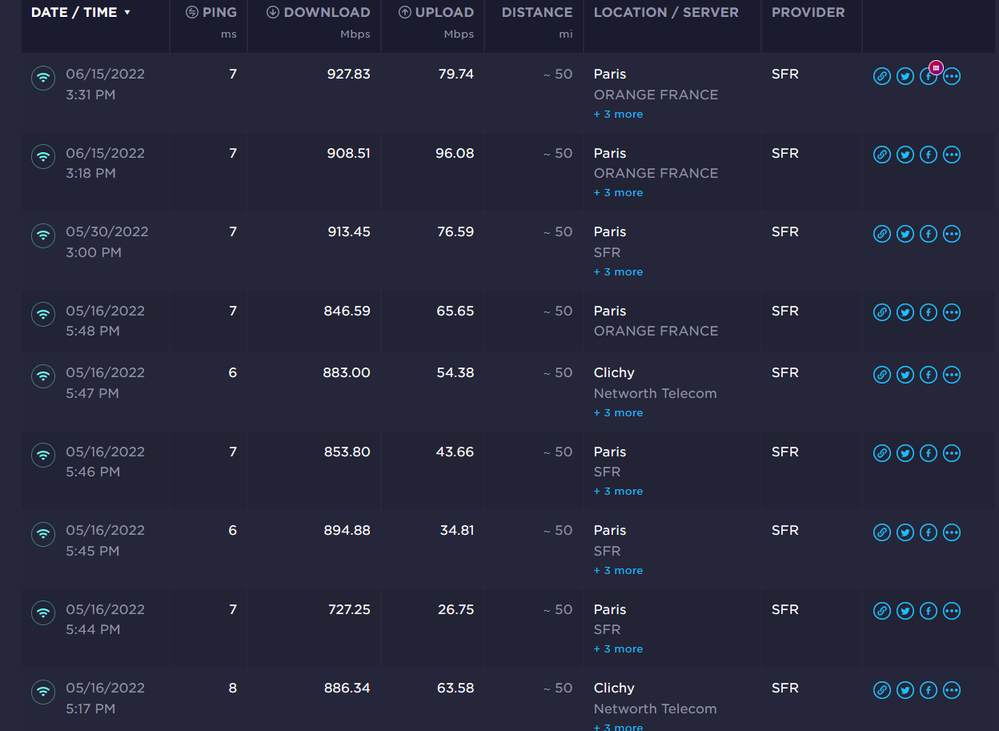Click Wi-Fi icon of 5:17 PM result
This screenshot has width=999, height=731.
point(43,691)
